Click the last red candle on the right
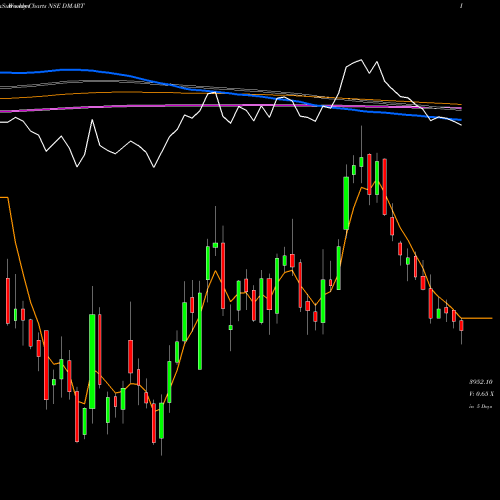Screen dimensions: 500x500 pos(461,325)
